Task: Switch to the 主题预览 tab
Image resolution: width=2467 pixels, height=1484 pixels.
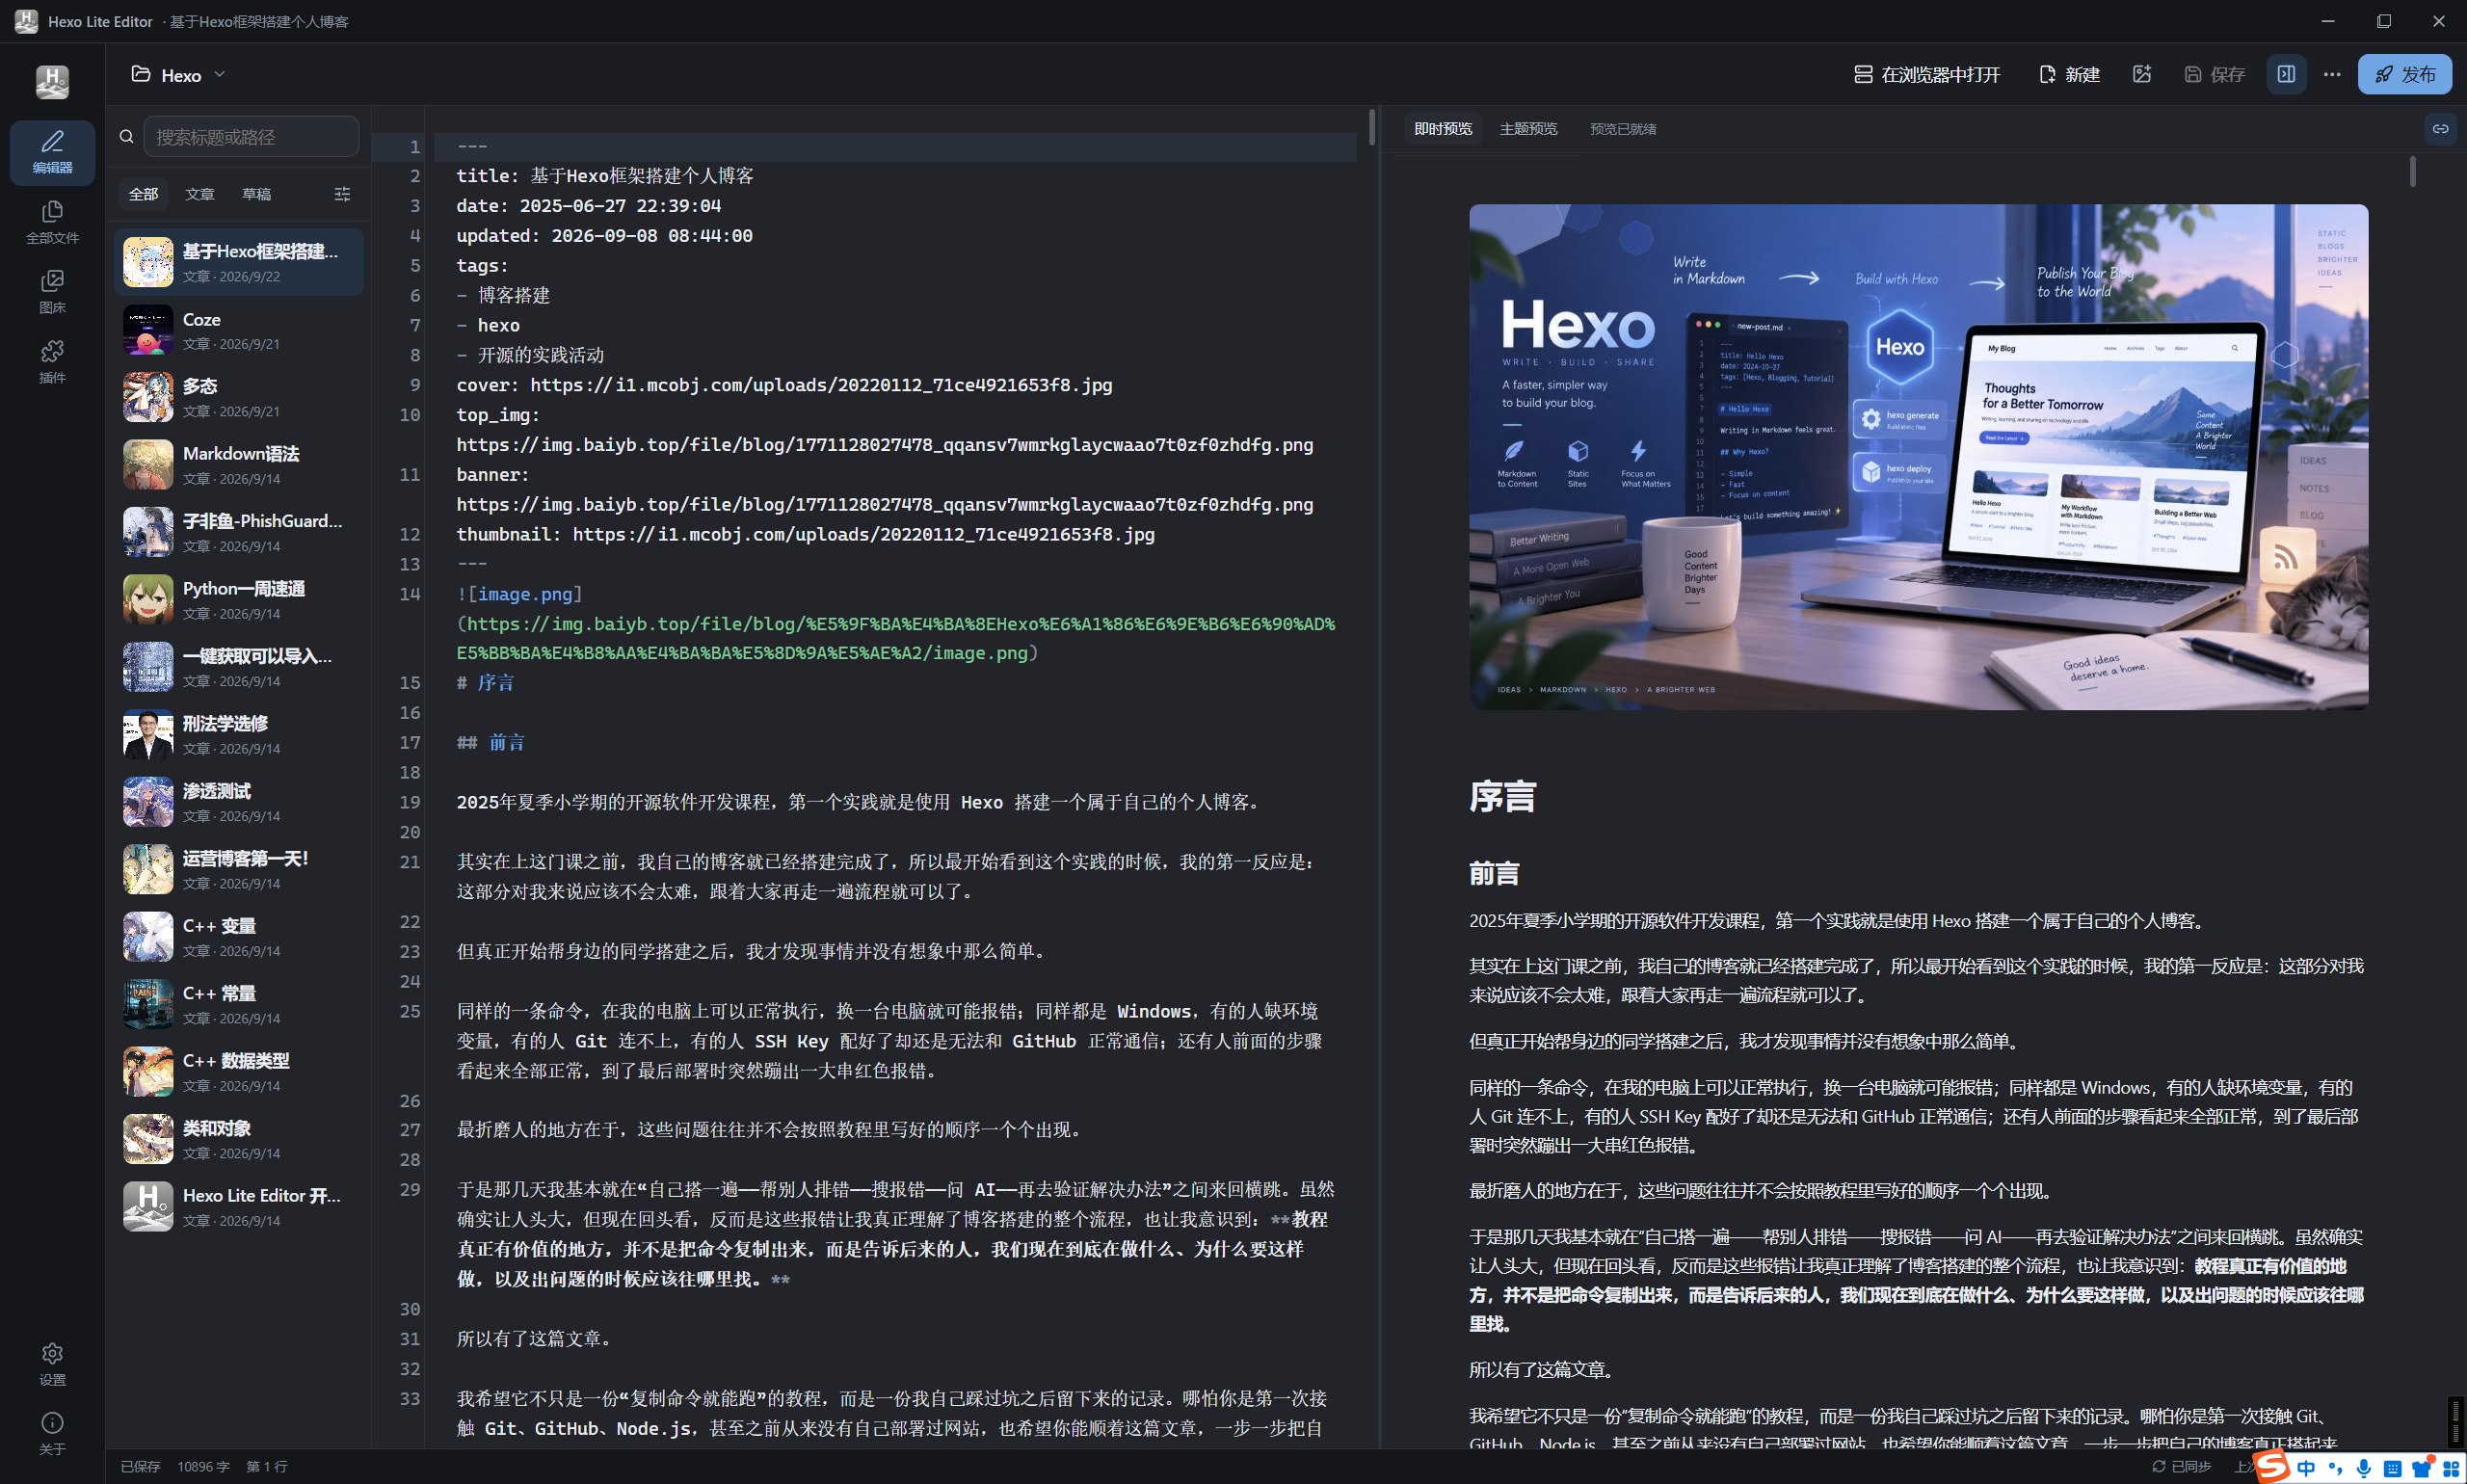Action: 1528,129
